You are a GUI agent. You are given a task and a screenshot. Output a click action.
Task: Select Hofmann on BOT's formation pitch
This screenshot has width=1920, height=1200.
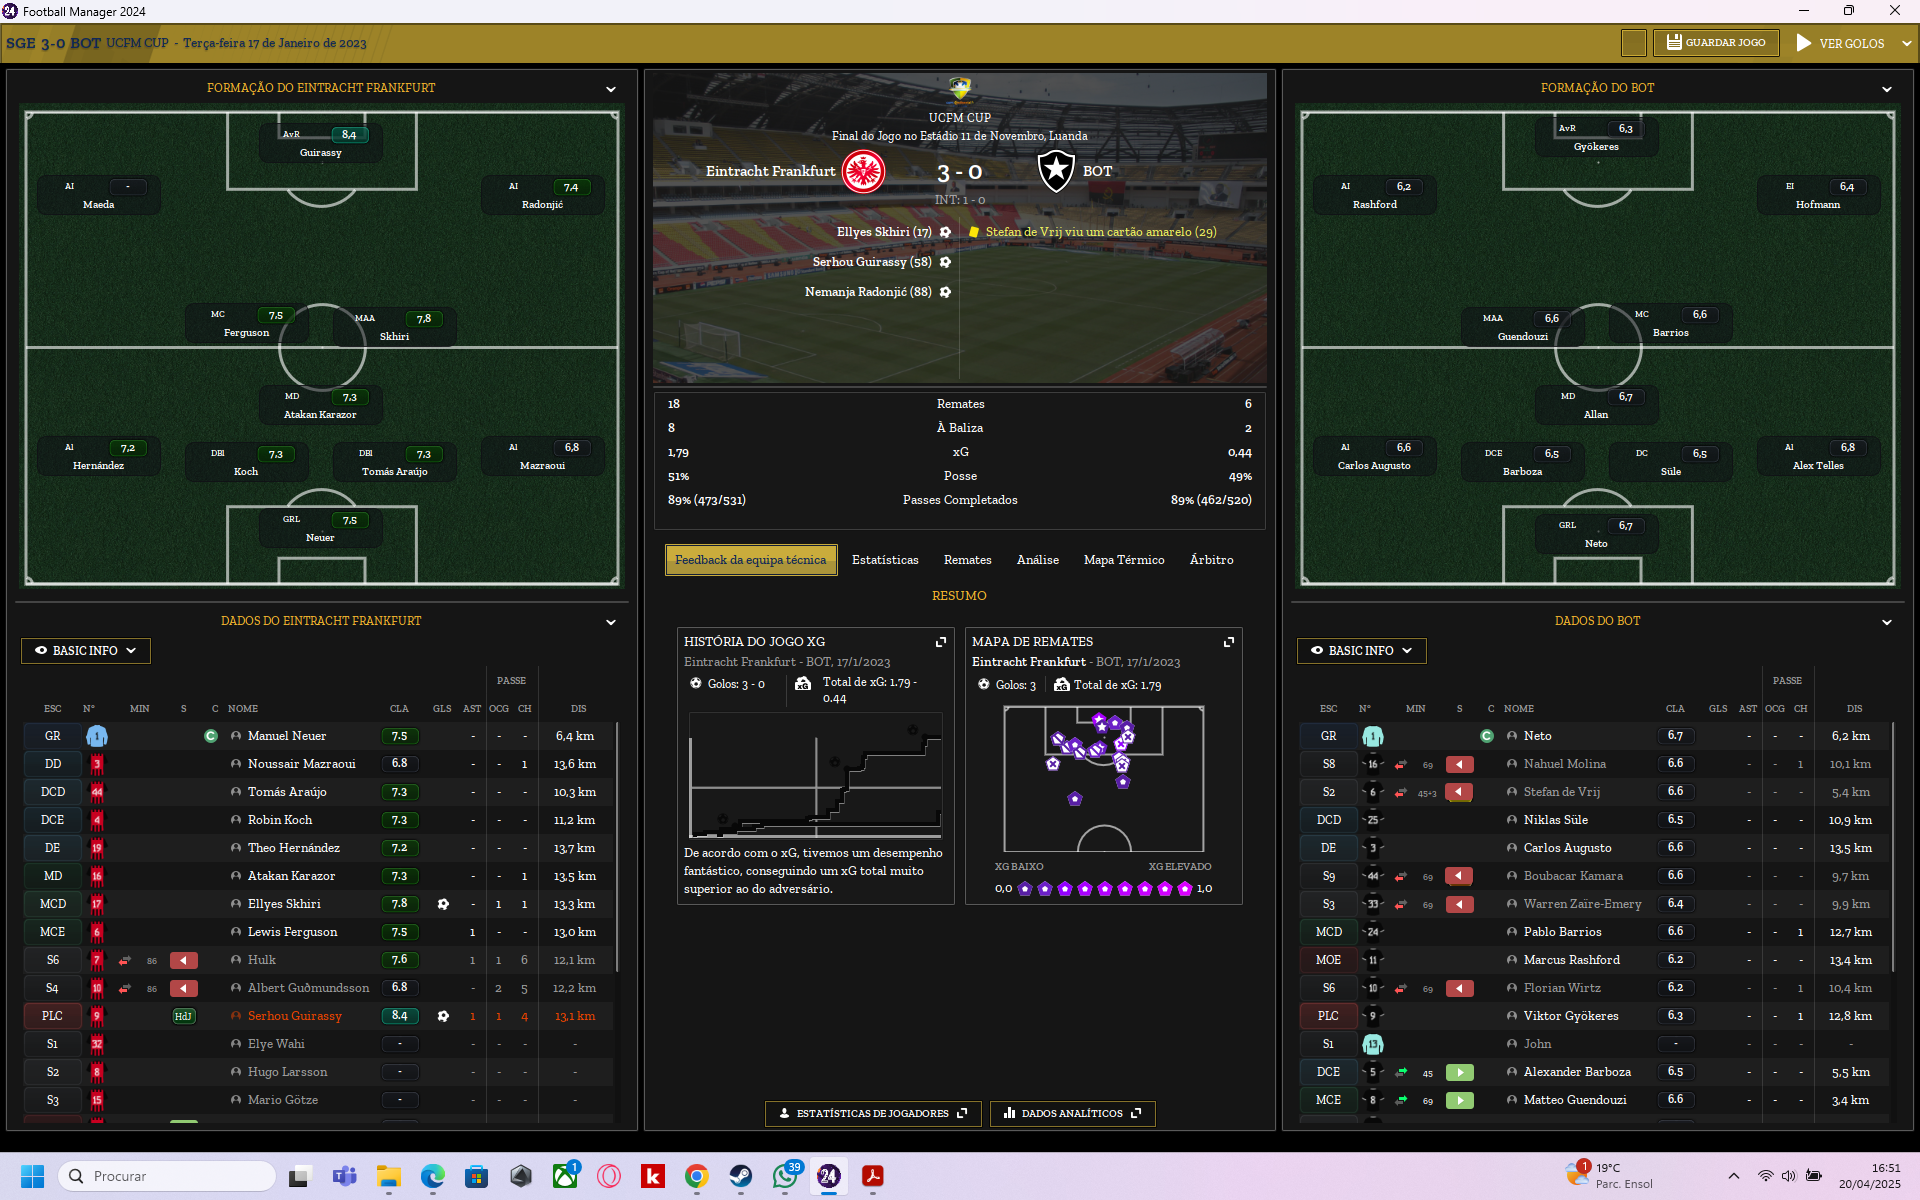click(1818, 195)
